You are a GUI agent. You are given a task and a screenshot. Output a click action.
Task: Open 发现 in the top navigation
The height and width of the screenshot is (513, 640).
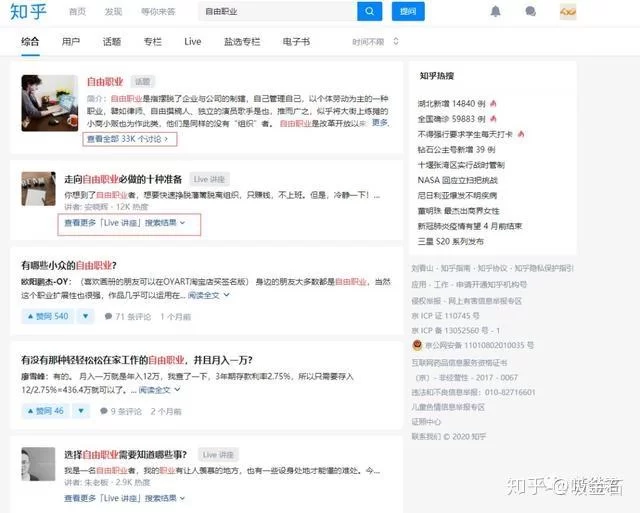pos(113,11)
